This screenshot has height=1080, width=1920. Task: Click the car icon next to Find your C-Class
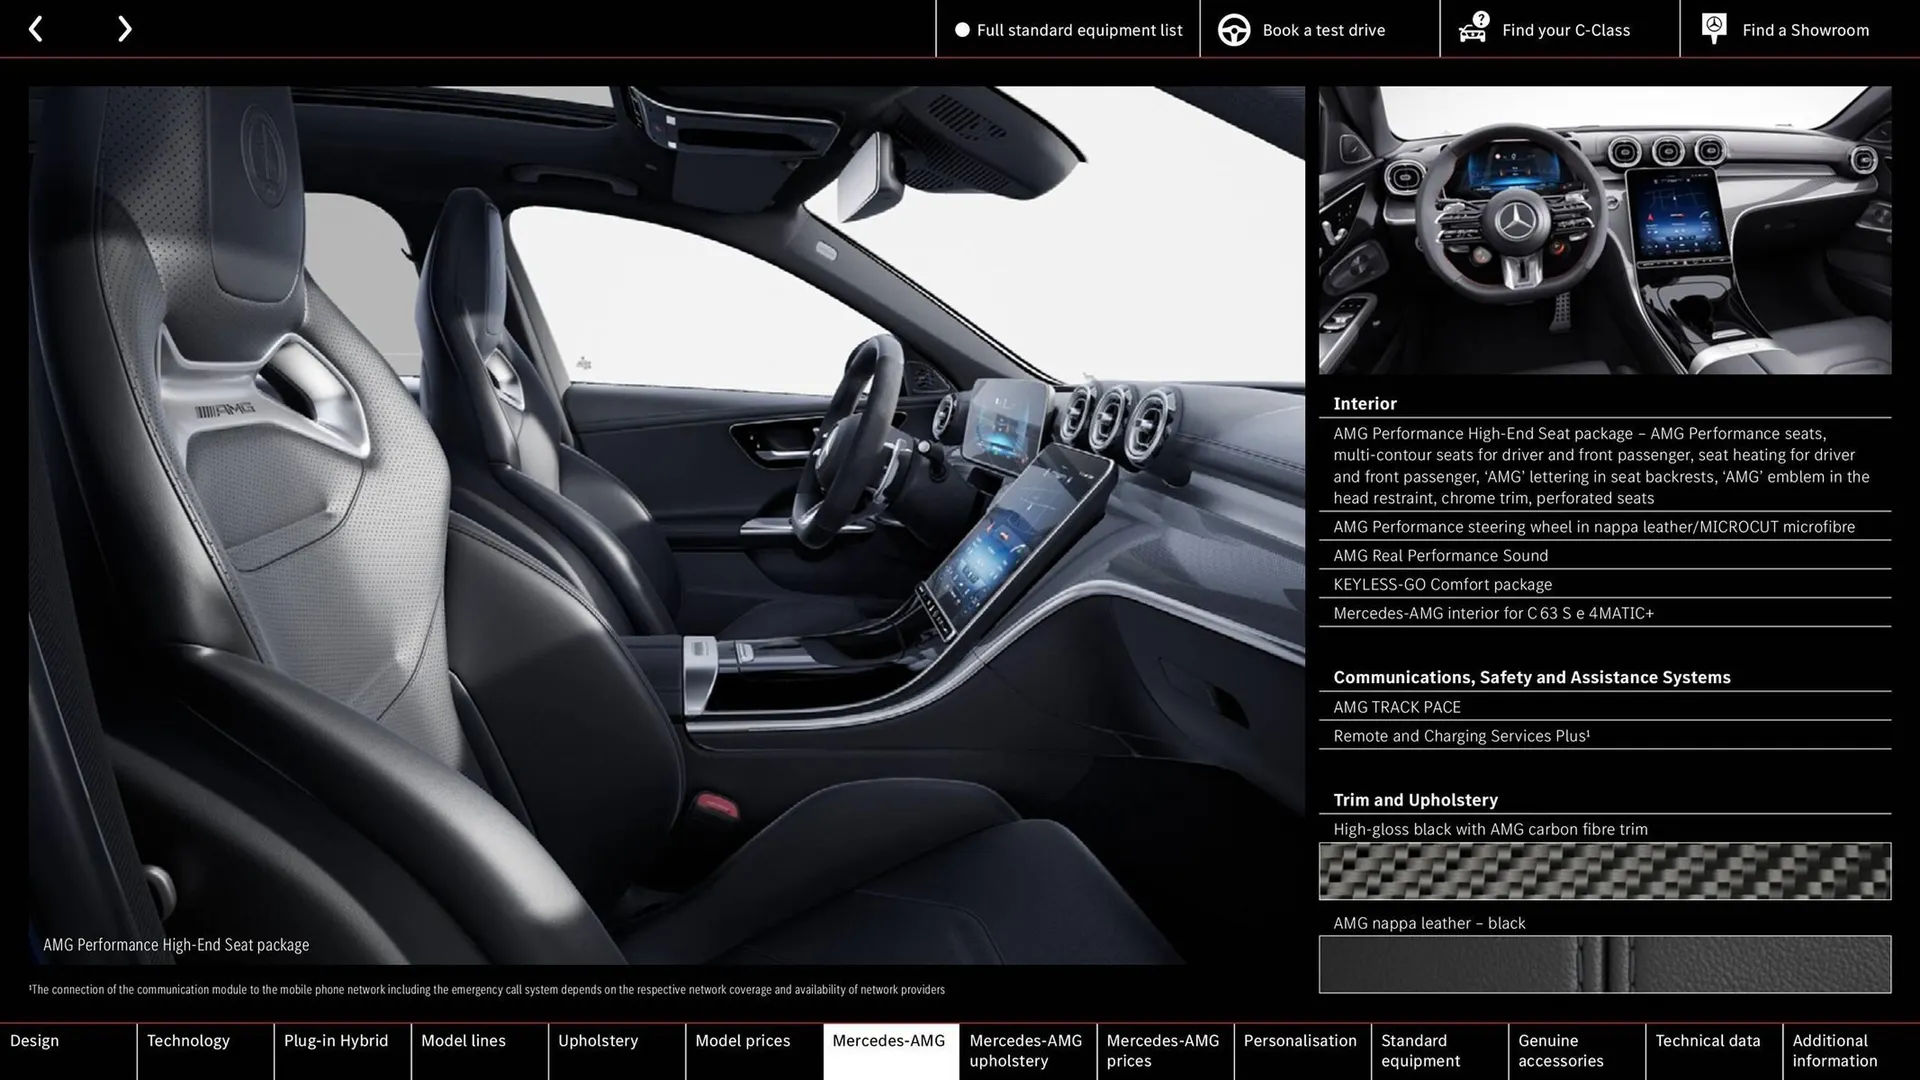[x=1472, y=29]
